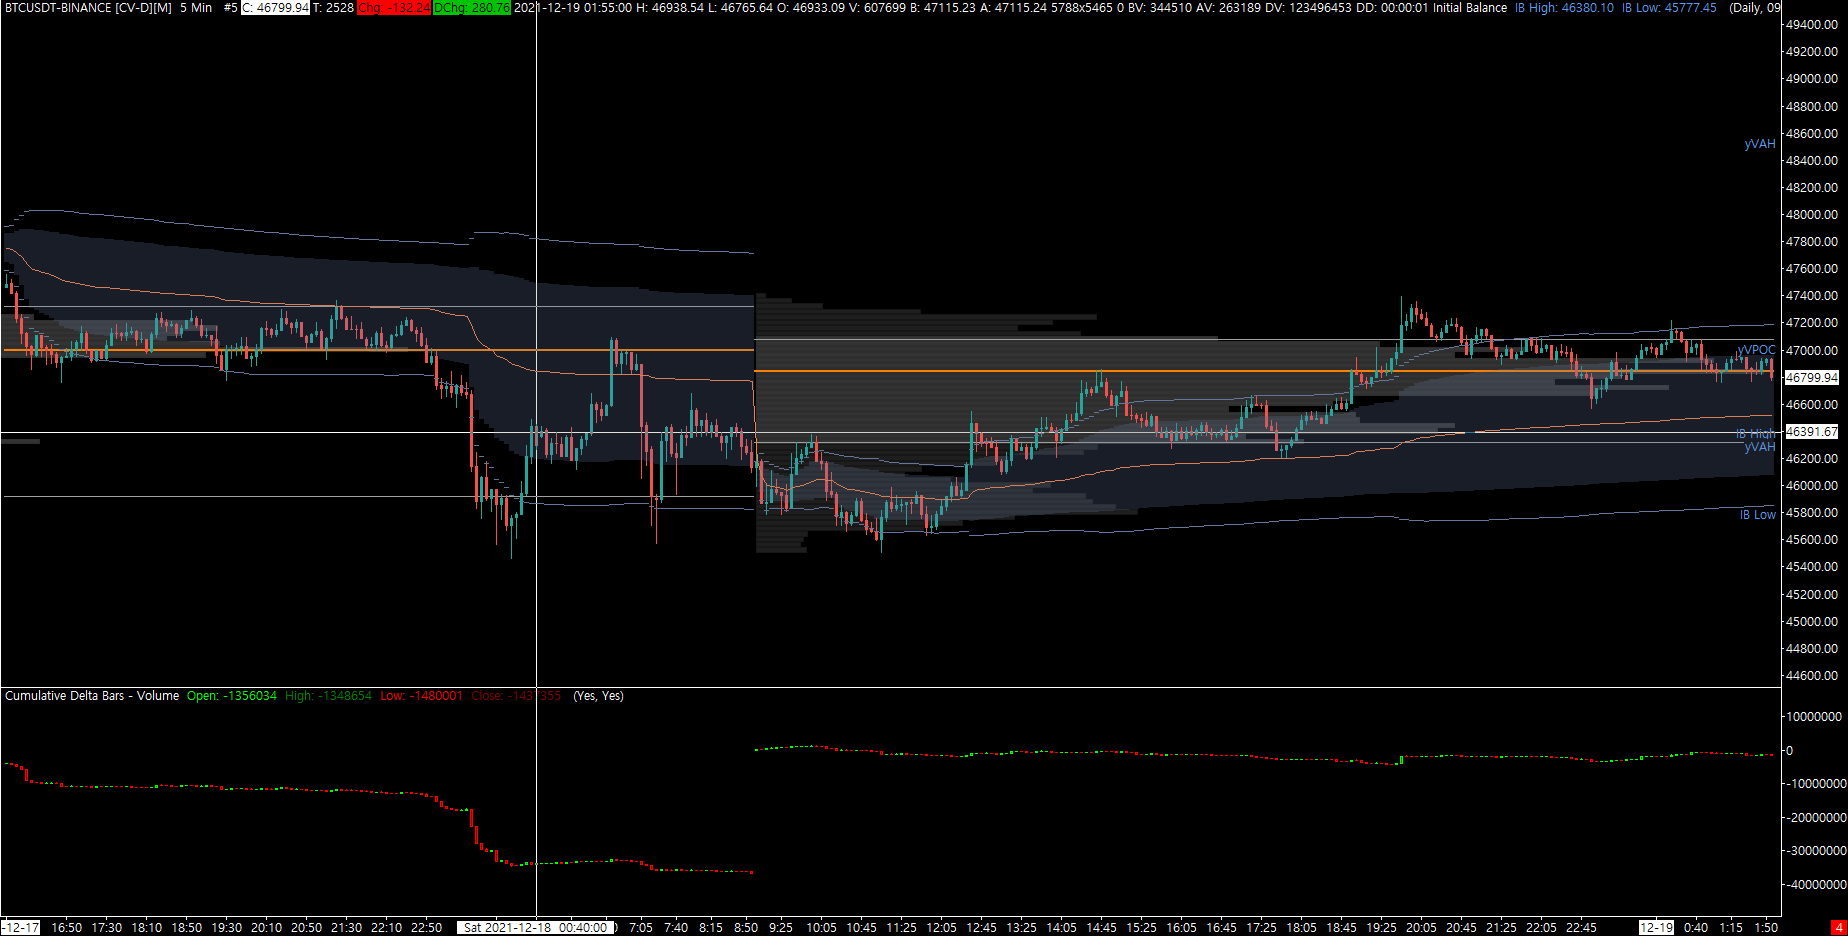Click the 'Open: -1356034' value in the delta panel
The height and width of the screenshot is (936, 1848).
(x=232, y=696)
